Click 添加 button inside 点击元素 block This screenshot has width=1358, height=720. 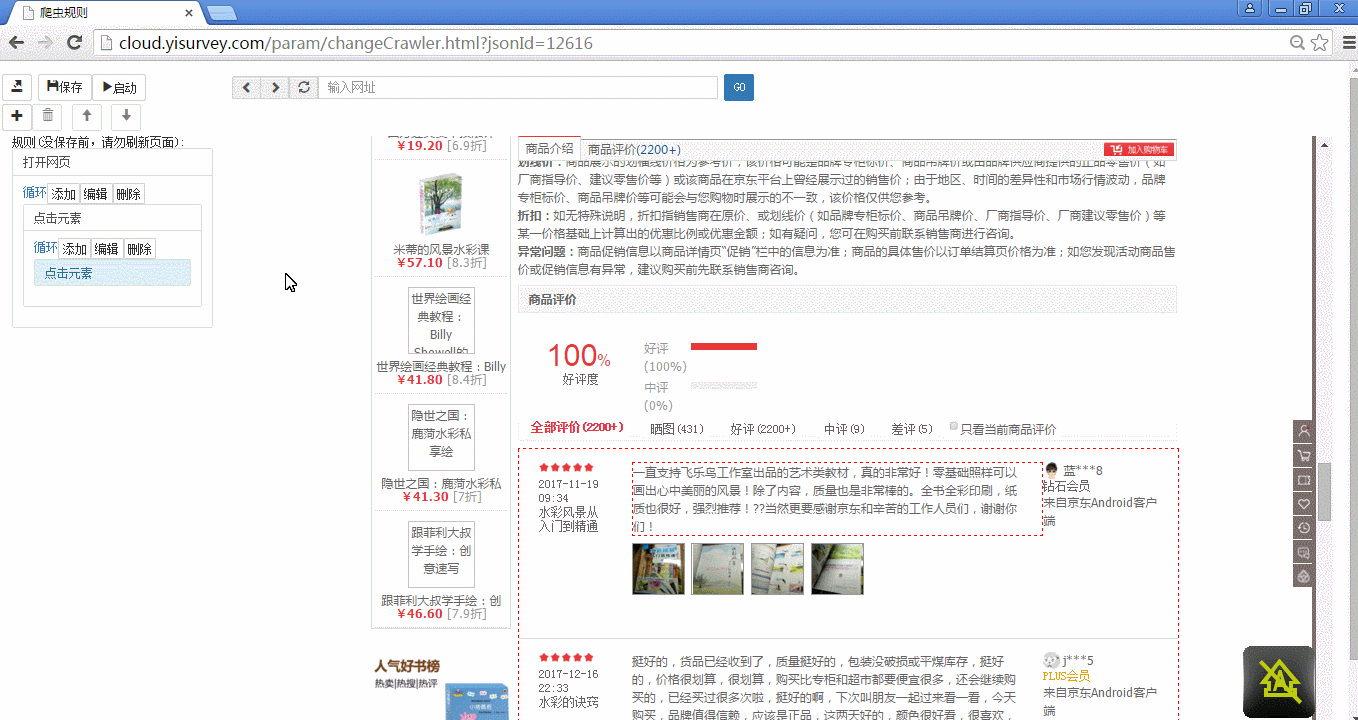(75, 249)
